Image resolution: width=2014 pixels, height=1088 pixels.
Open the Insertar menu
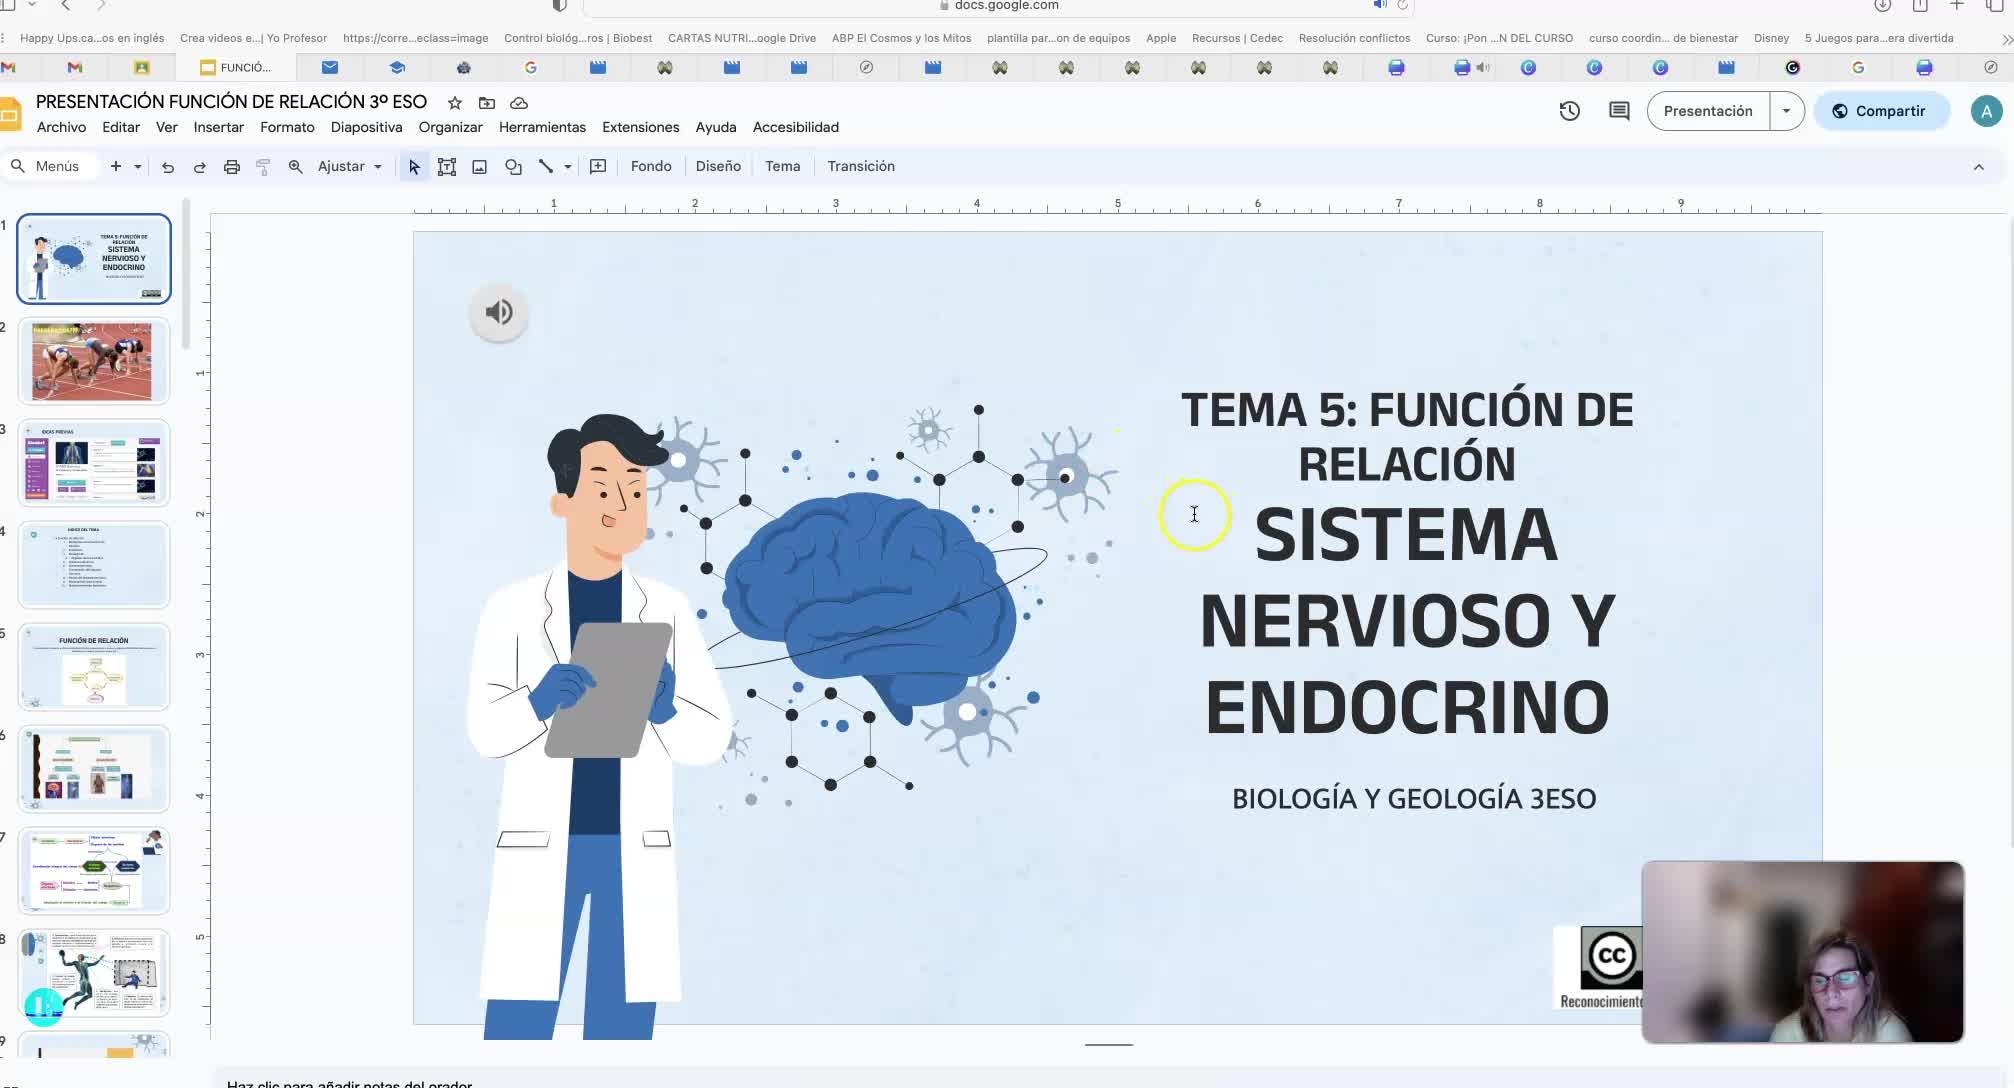218,127
